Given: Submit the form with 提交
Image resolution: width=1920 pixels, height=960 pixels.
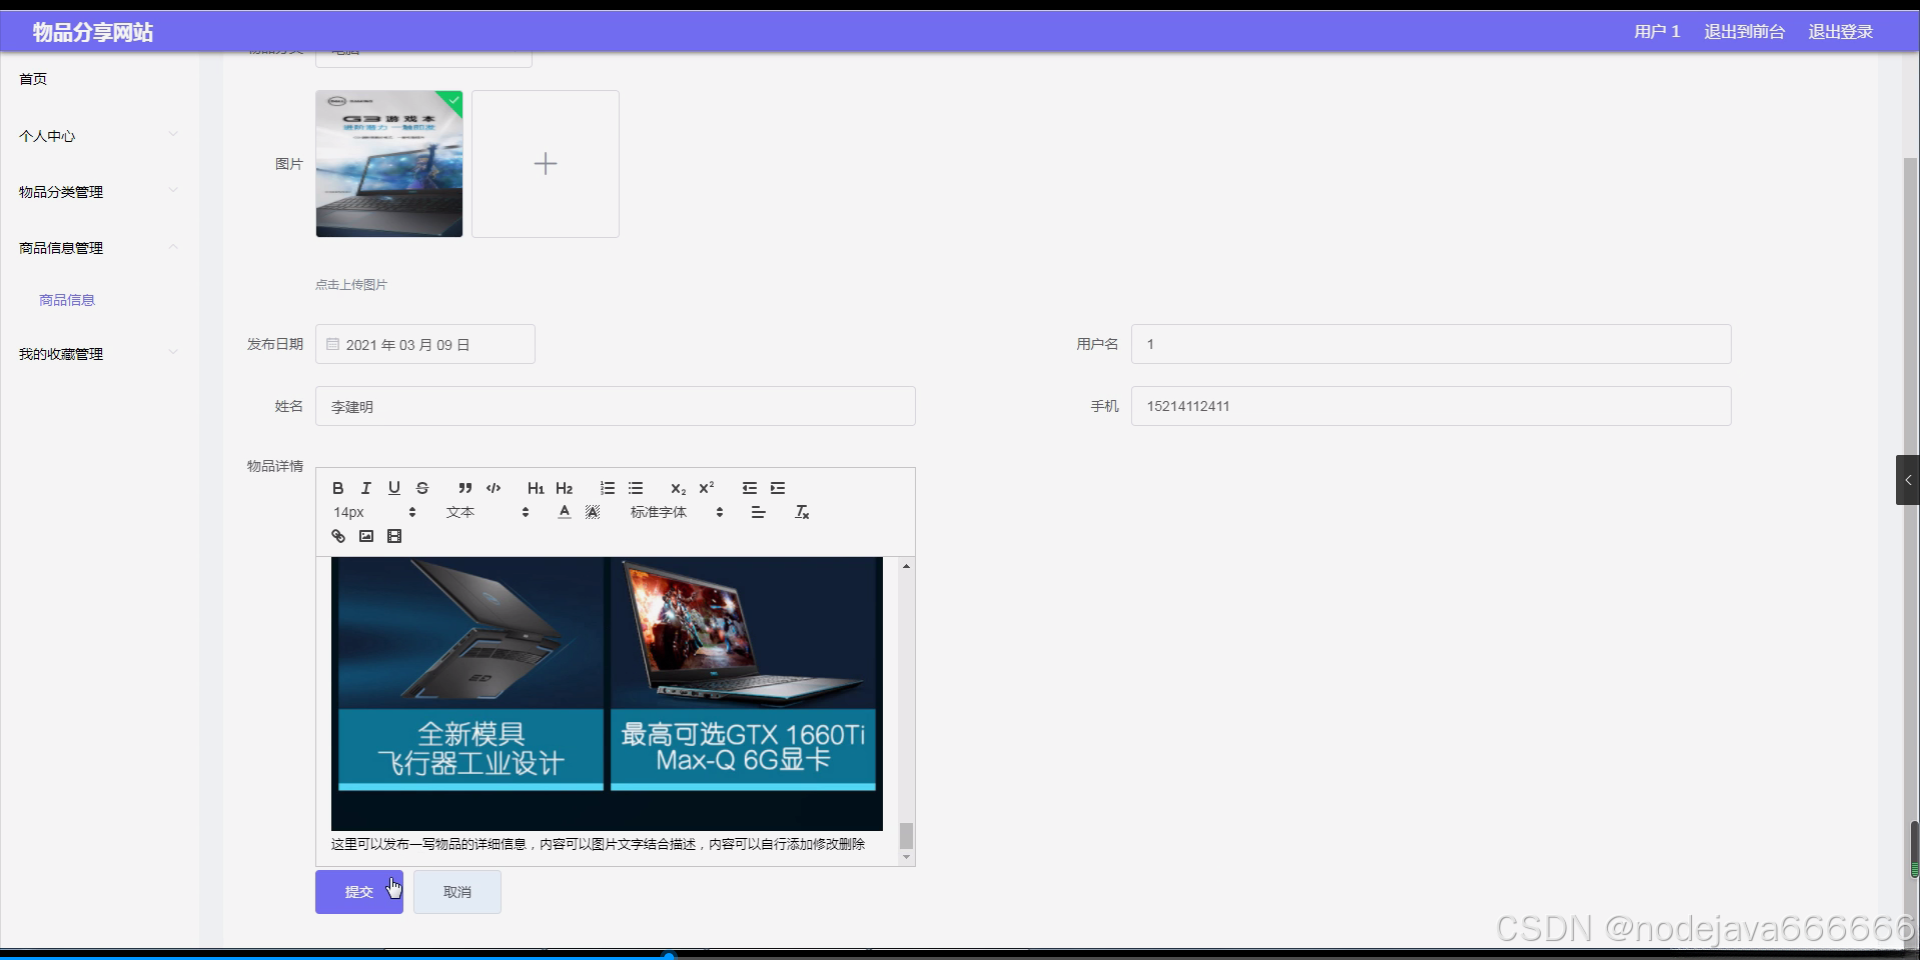Looking at the screenshot, I should (x=359, y=892).
